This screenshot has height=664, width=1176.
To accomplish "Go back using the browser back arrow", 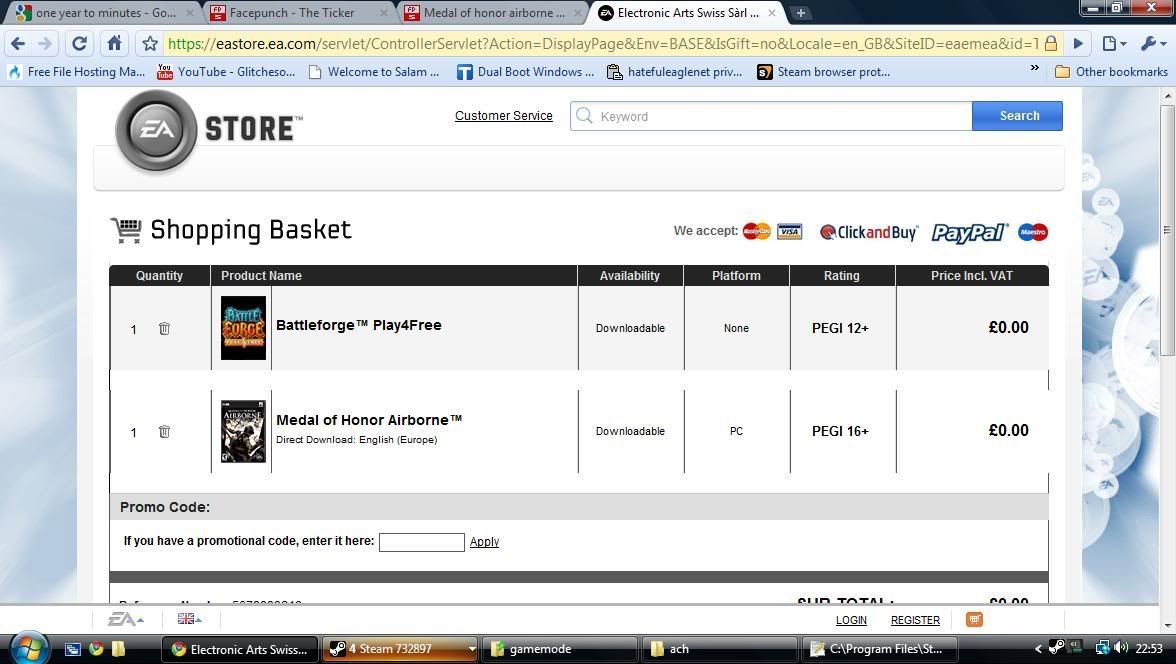I will pyautogui.click(x=18, y=44).
